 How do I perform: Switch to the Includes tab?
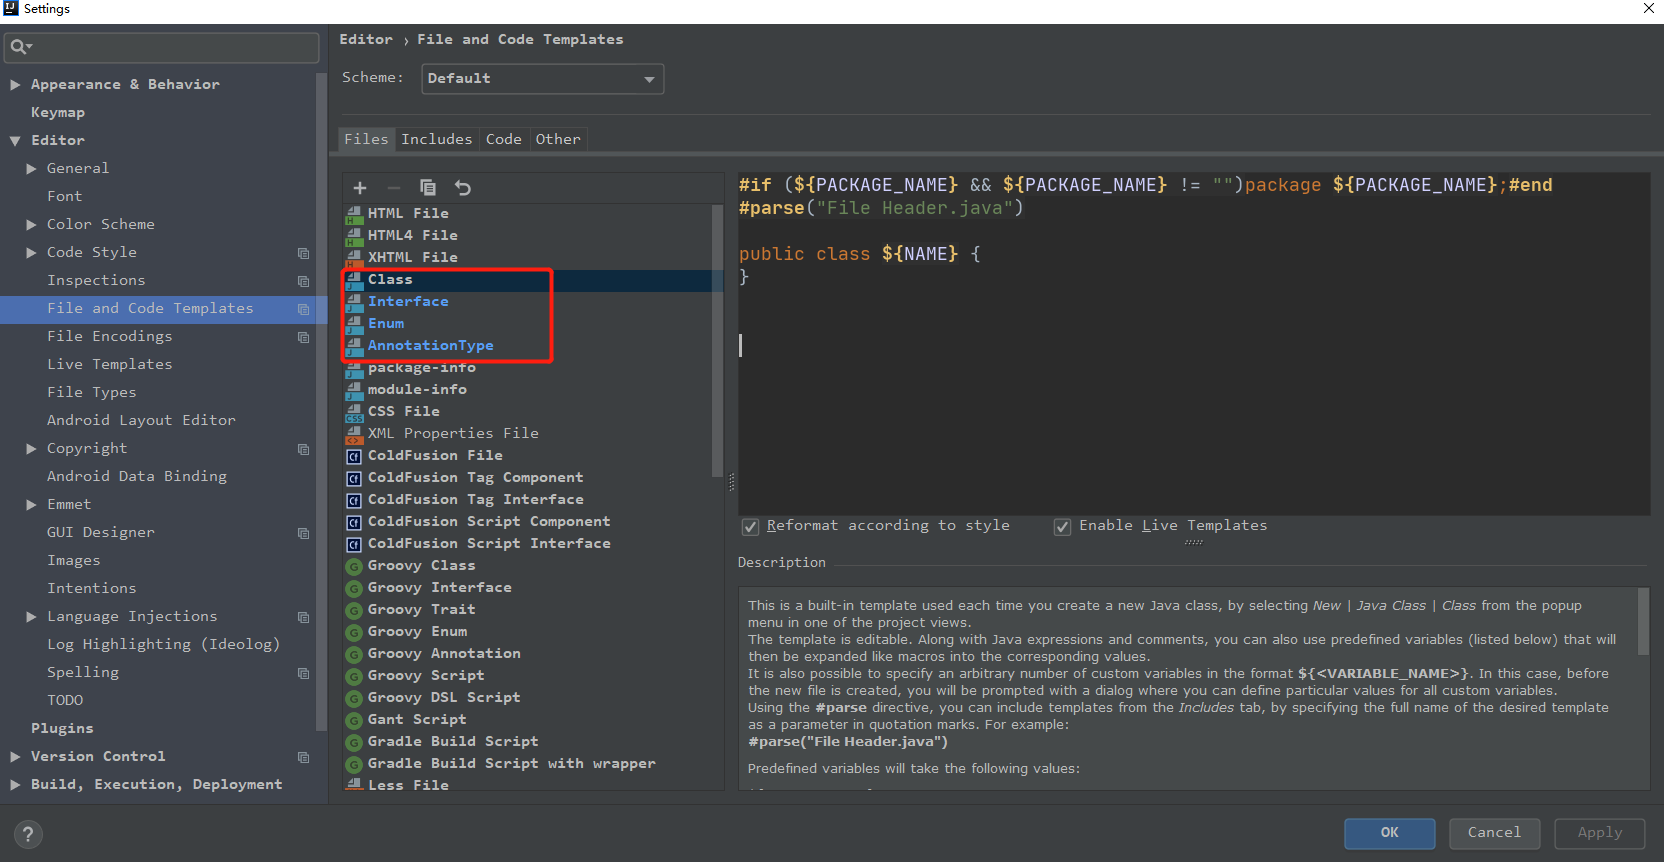tap(436, 139)
